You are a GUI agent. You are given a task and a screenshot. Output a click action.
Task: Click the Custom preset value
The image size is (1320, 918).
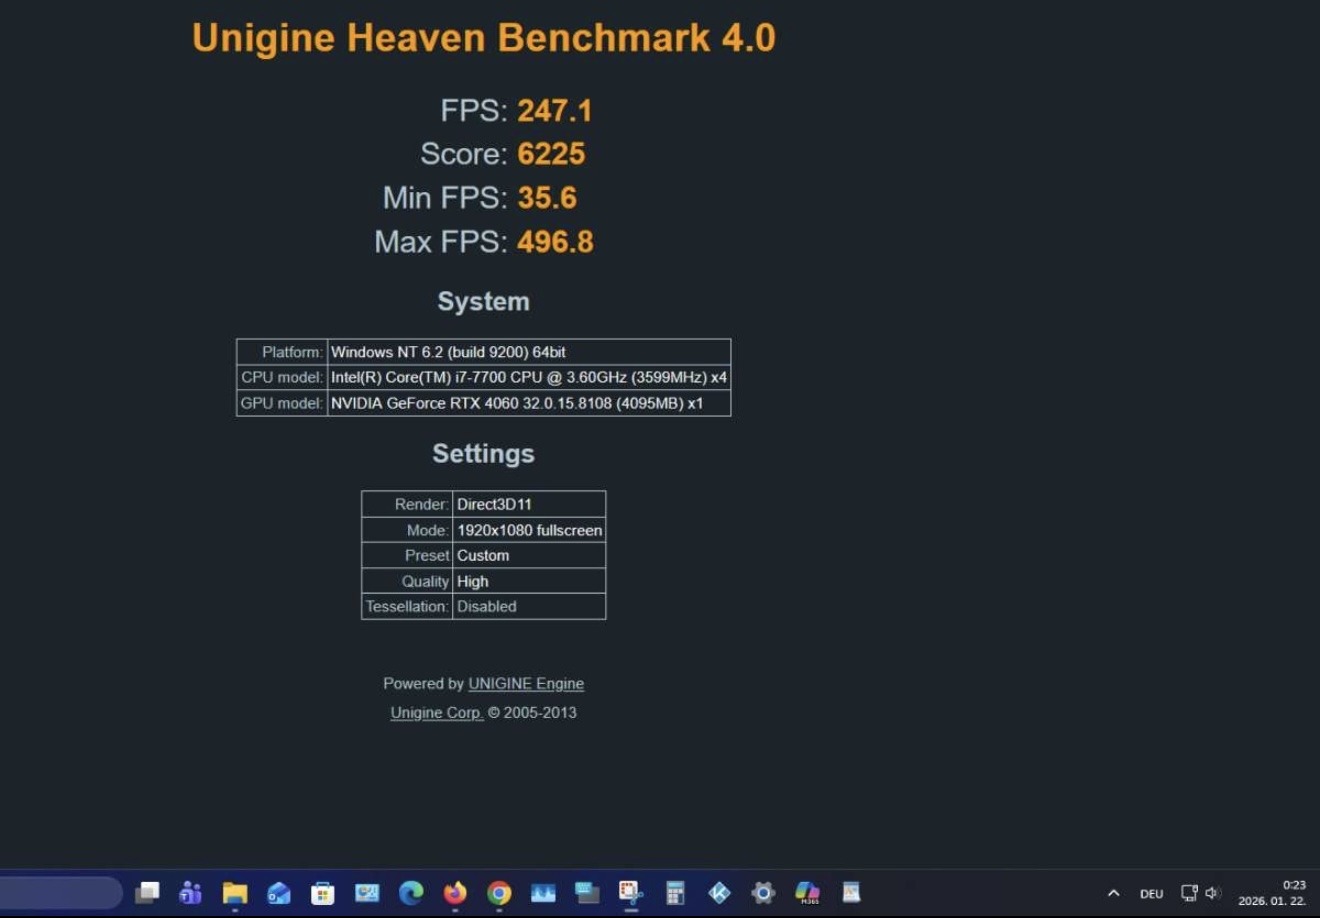529,555
